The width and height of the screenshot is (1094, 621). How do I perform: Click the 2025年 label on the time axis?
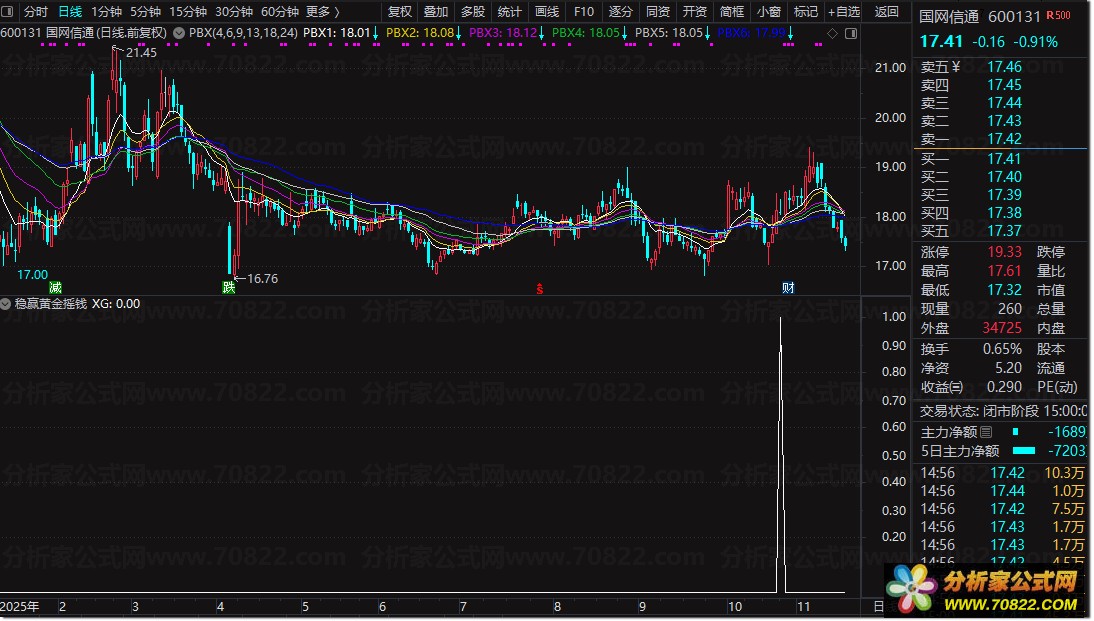click(20, 607)
